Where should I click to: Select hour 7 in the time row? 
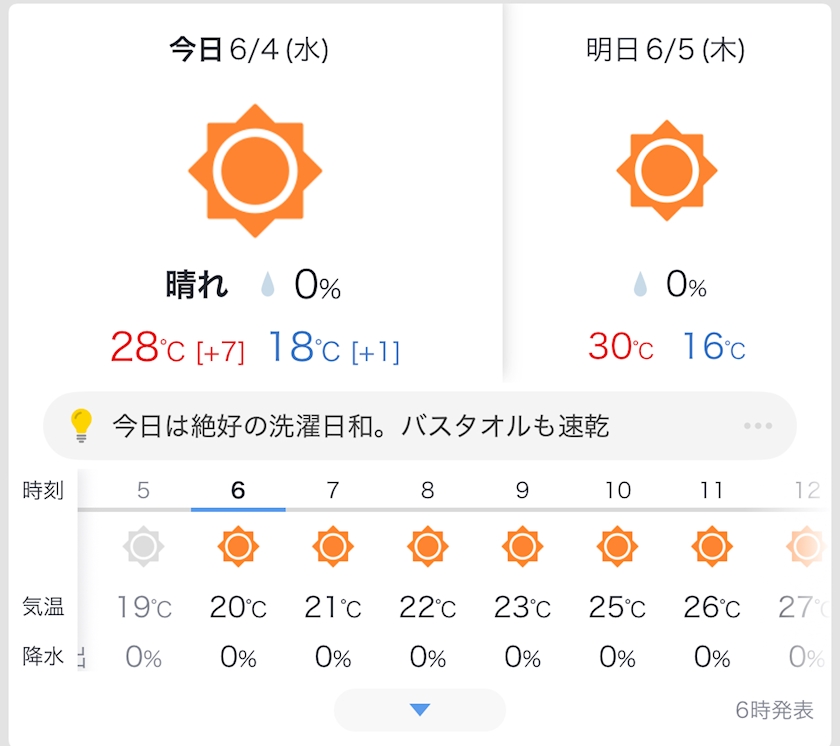(x=333, y=490)
